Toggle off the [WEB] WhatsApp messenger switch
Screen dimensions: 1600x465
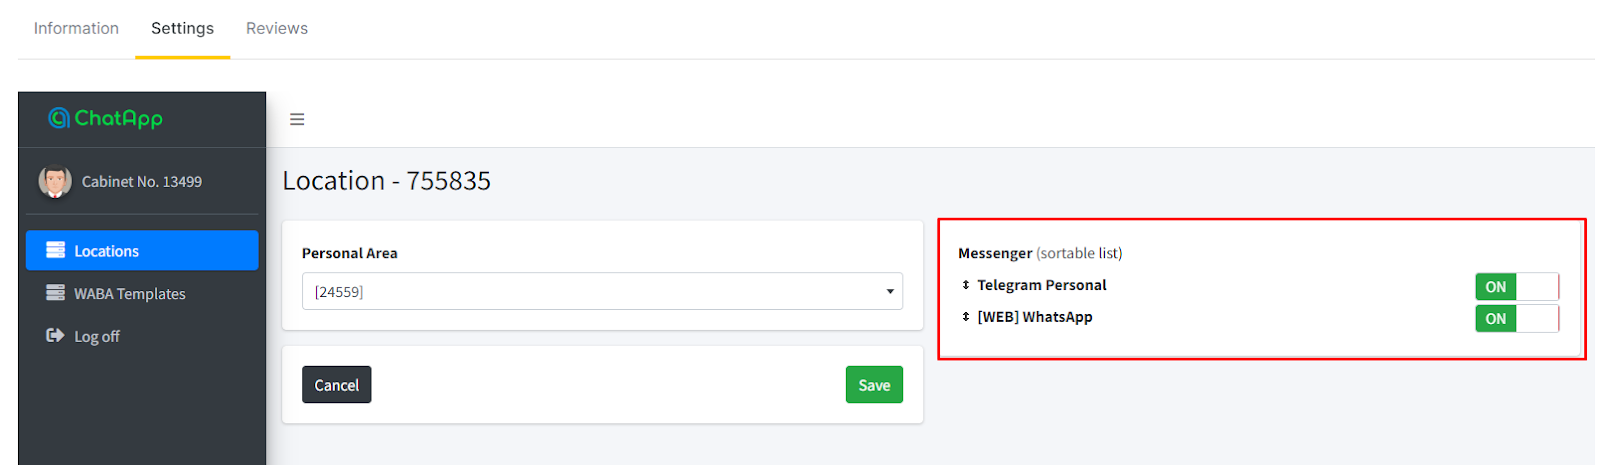[1516, 319]
